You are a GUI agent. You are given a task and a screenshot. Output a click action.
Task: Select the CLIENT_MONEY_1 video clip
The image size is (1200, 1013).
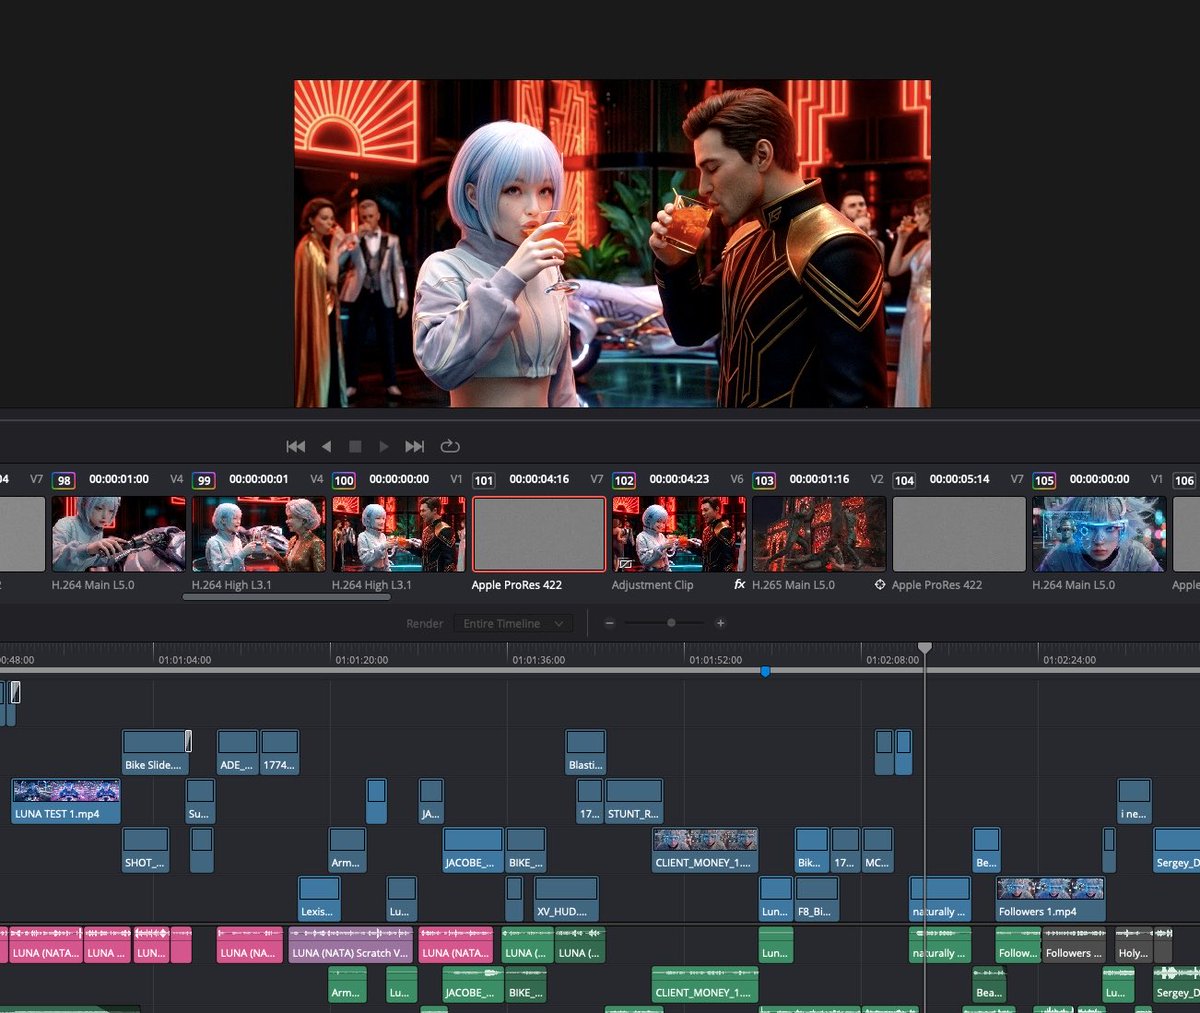[x=705, y=850]
